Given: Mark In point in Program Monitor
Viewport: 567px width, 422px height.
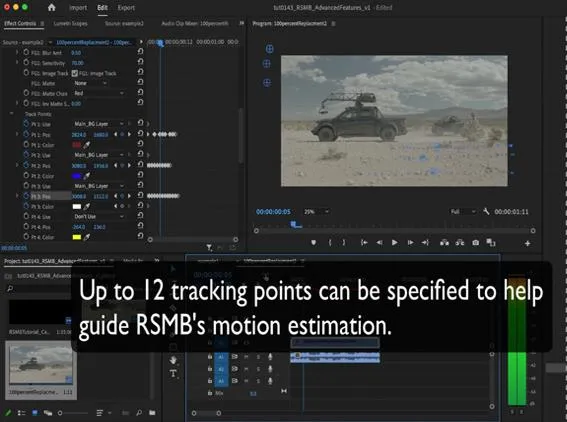Looking at the screenshot, I should 330,243.
